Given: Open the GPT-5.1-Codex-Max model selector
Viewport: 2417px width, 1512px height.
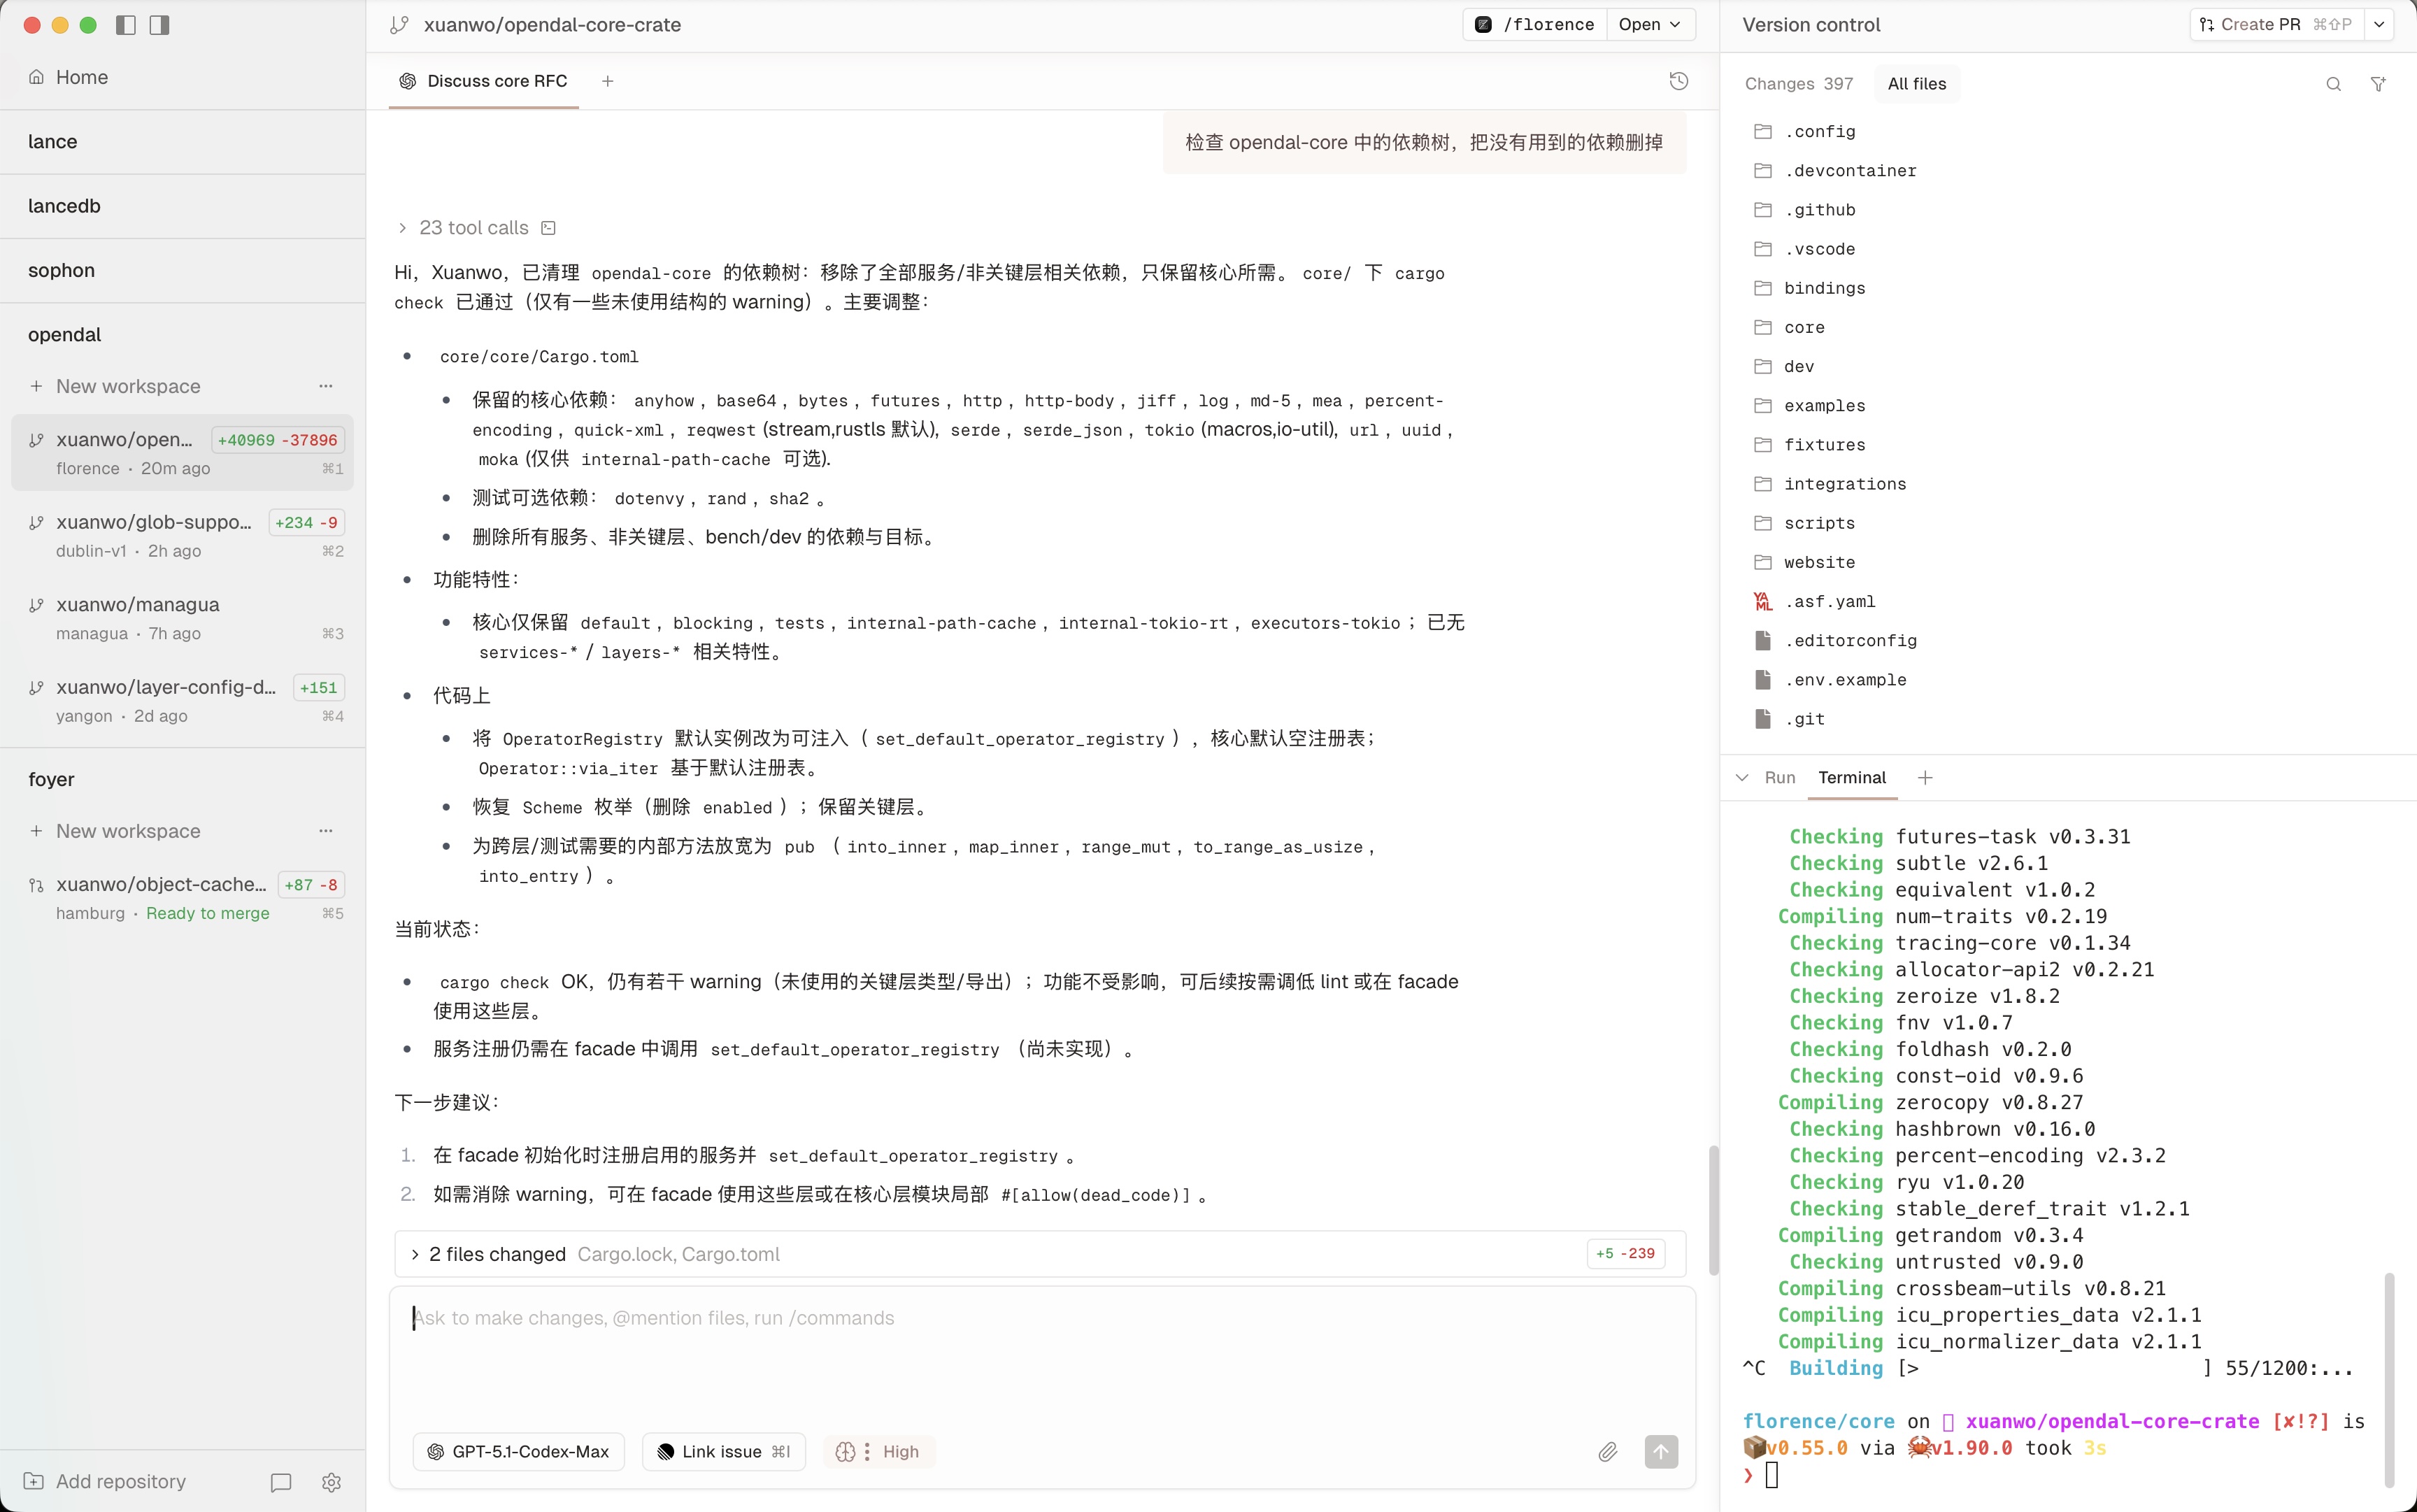Looking at the screenshot, I should [x=519, y=1452].
